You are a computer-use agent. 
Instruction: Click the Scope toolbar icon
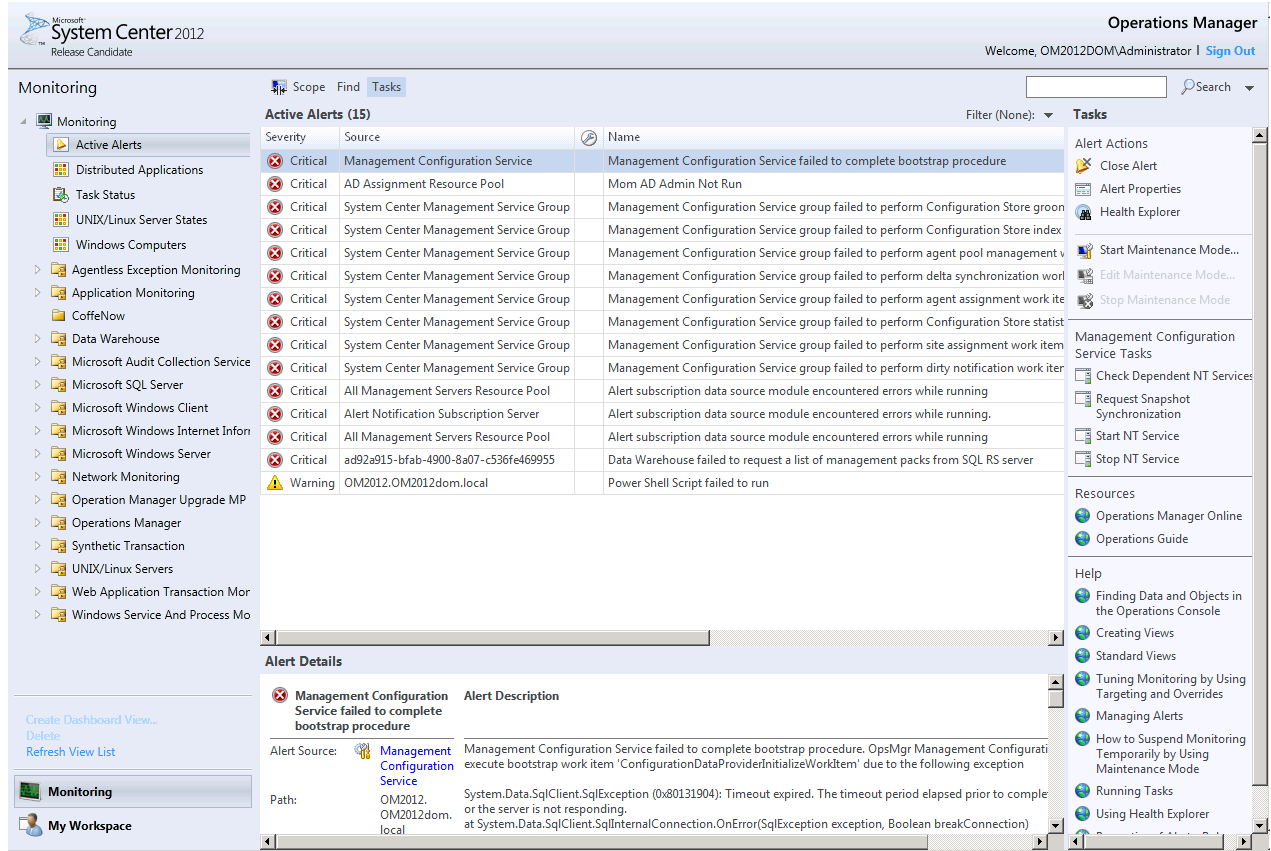pyautogui.click(x=279, y=87)
